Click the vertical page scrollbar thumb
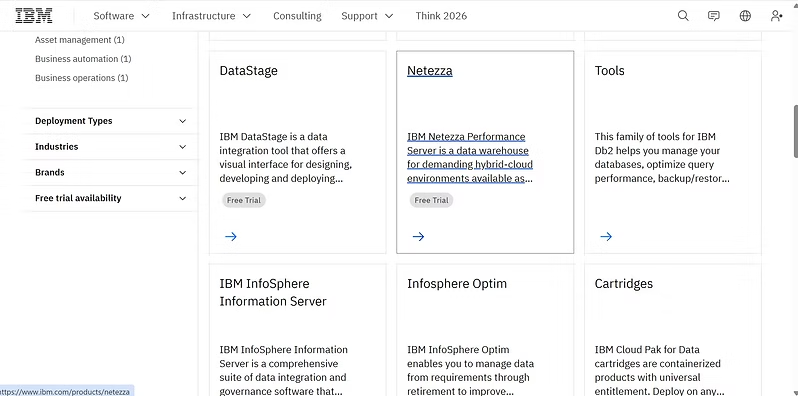Image resolution: width=798 pixels, height=396 pixels. [795, 132]
